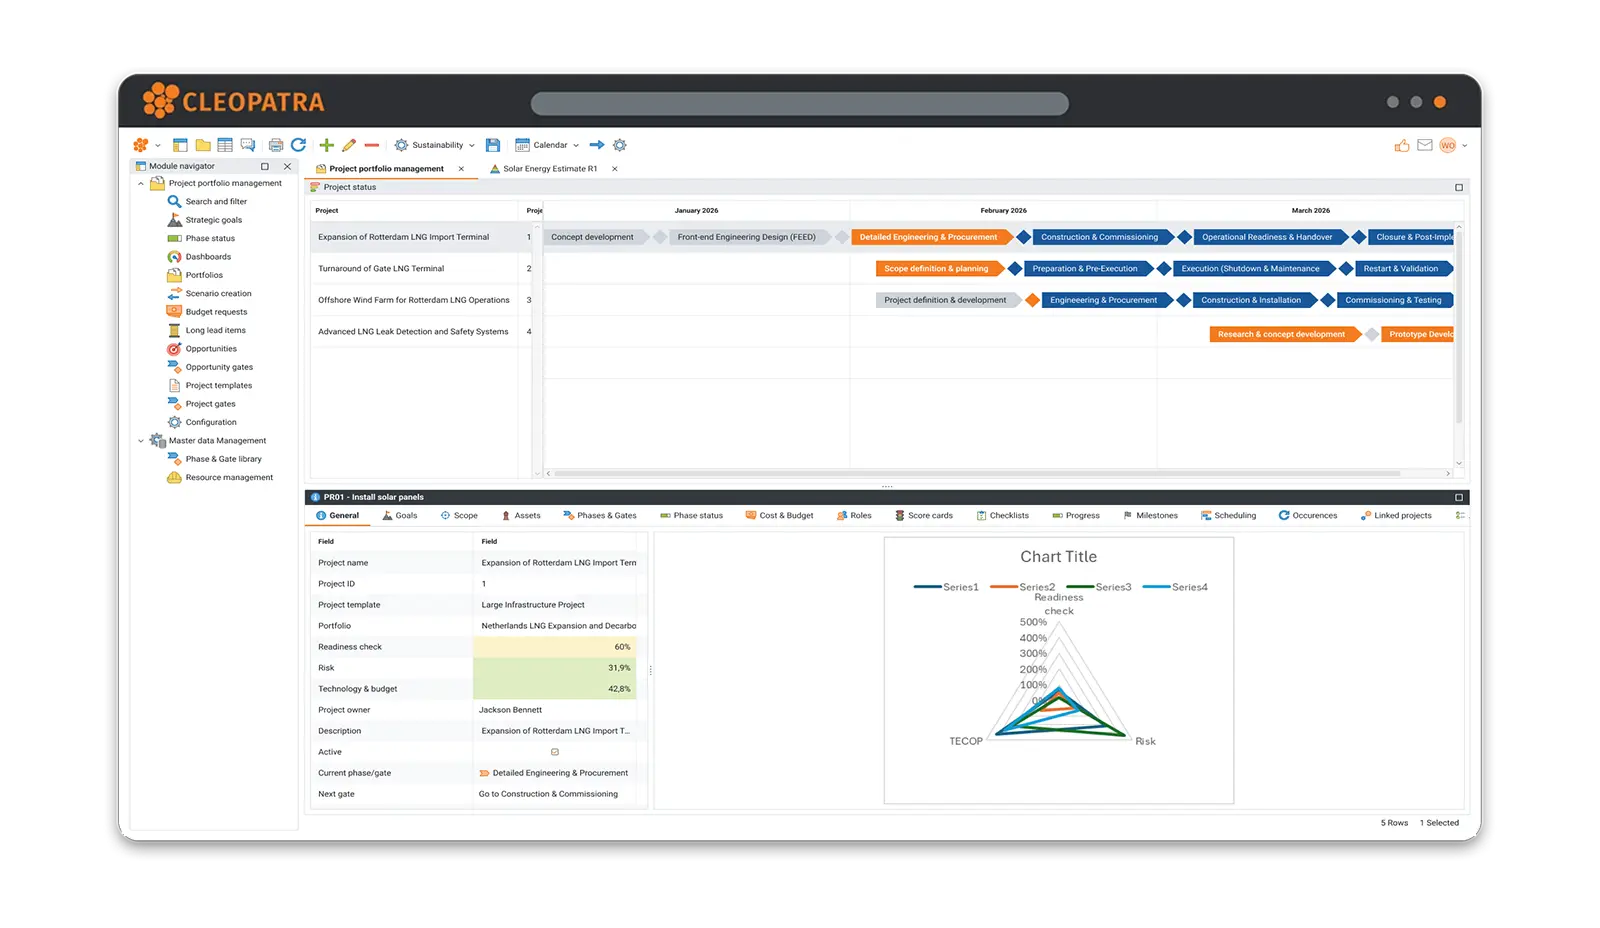Open the envelope mail icon
The image size is (1600, 928).
point(1425,146)
